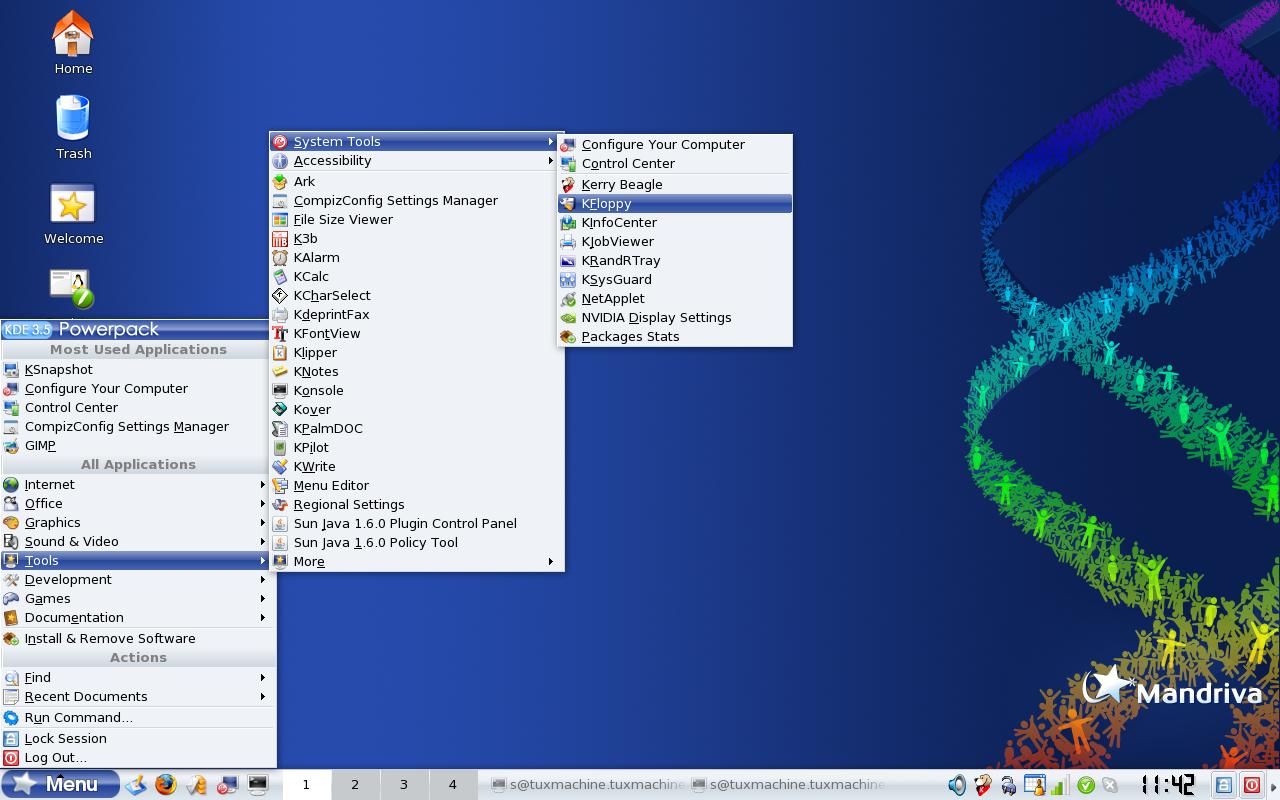Open the Konsole terminal launcher in panel

tap(258, 785)
